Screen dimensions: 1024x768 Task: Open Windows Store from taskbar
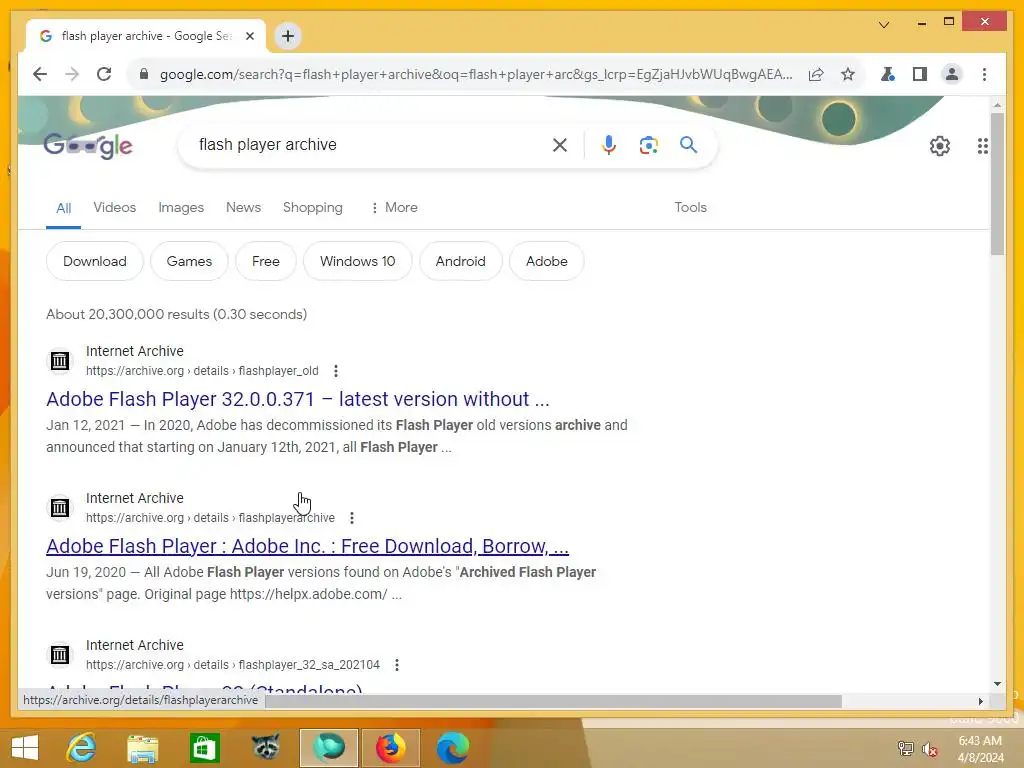point(204,748)
